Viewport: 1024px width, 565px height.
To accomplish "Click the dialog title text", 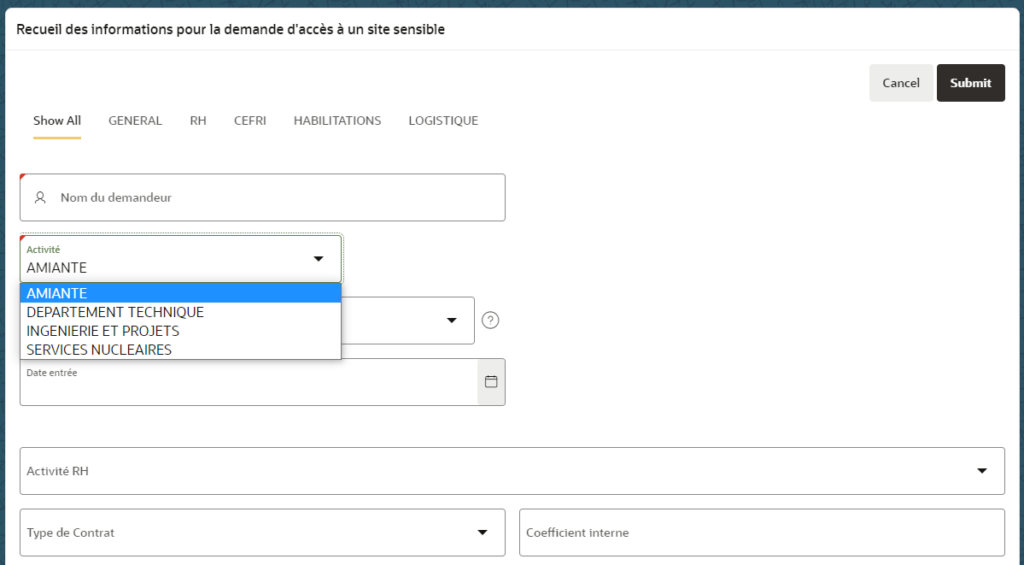I will coord(231,29).
